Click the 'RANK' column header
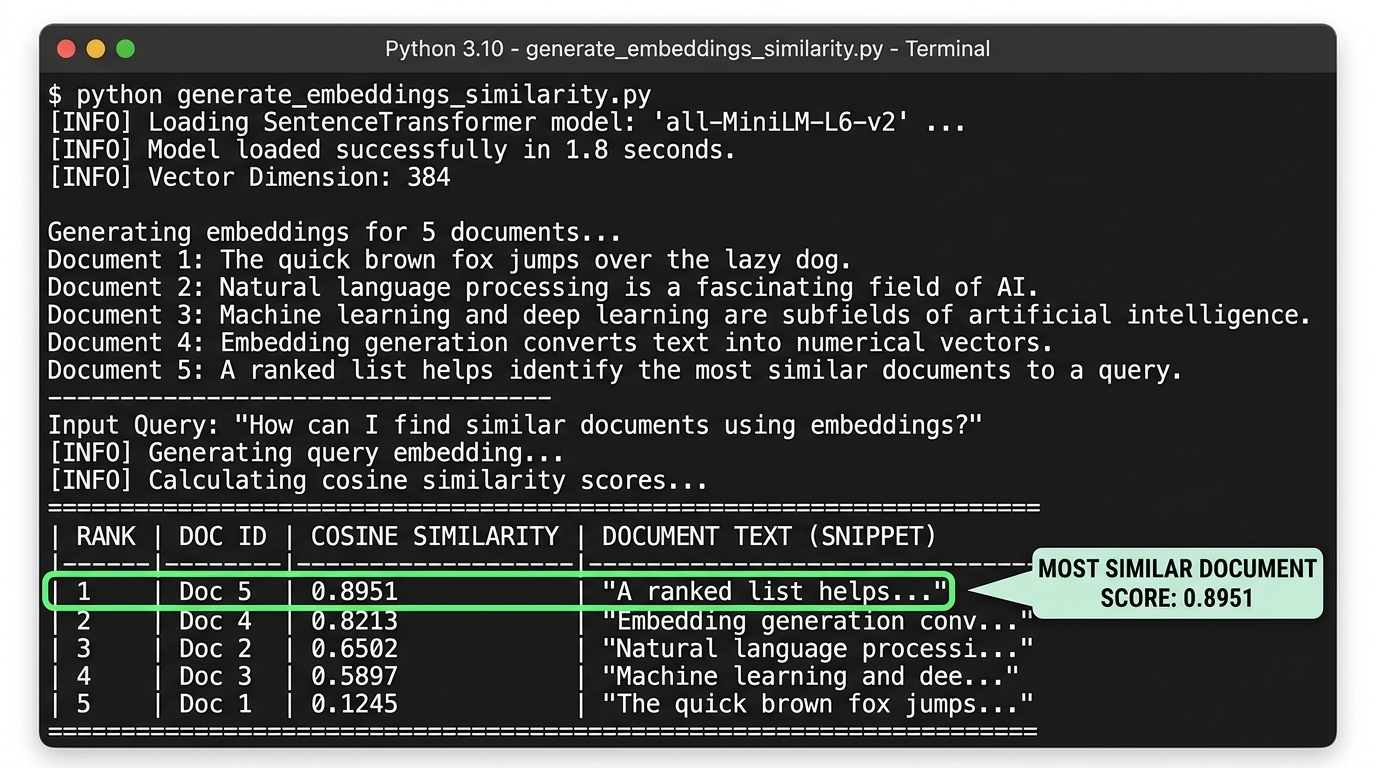 [x=106, y=536]
